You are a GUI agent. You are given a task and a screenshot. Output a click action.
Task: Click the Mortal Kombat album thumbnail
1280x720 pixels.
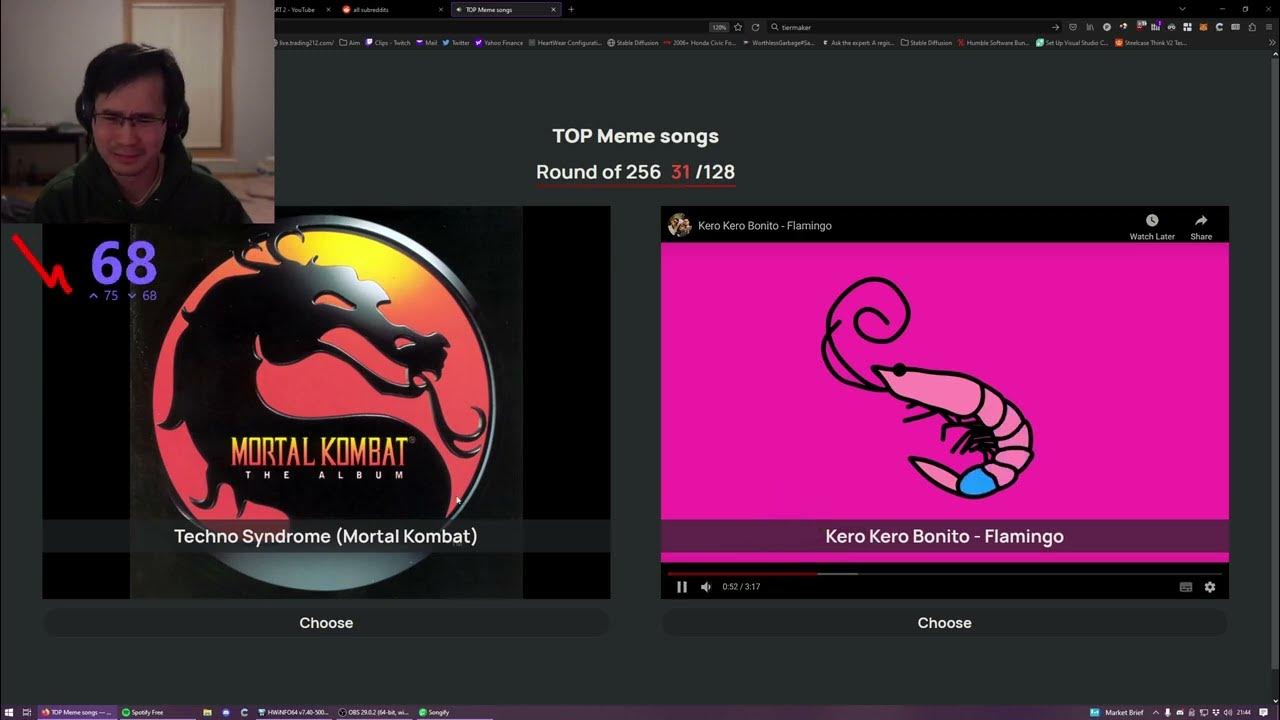pos(326,402)
